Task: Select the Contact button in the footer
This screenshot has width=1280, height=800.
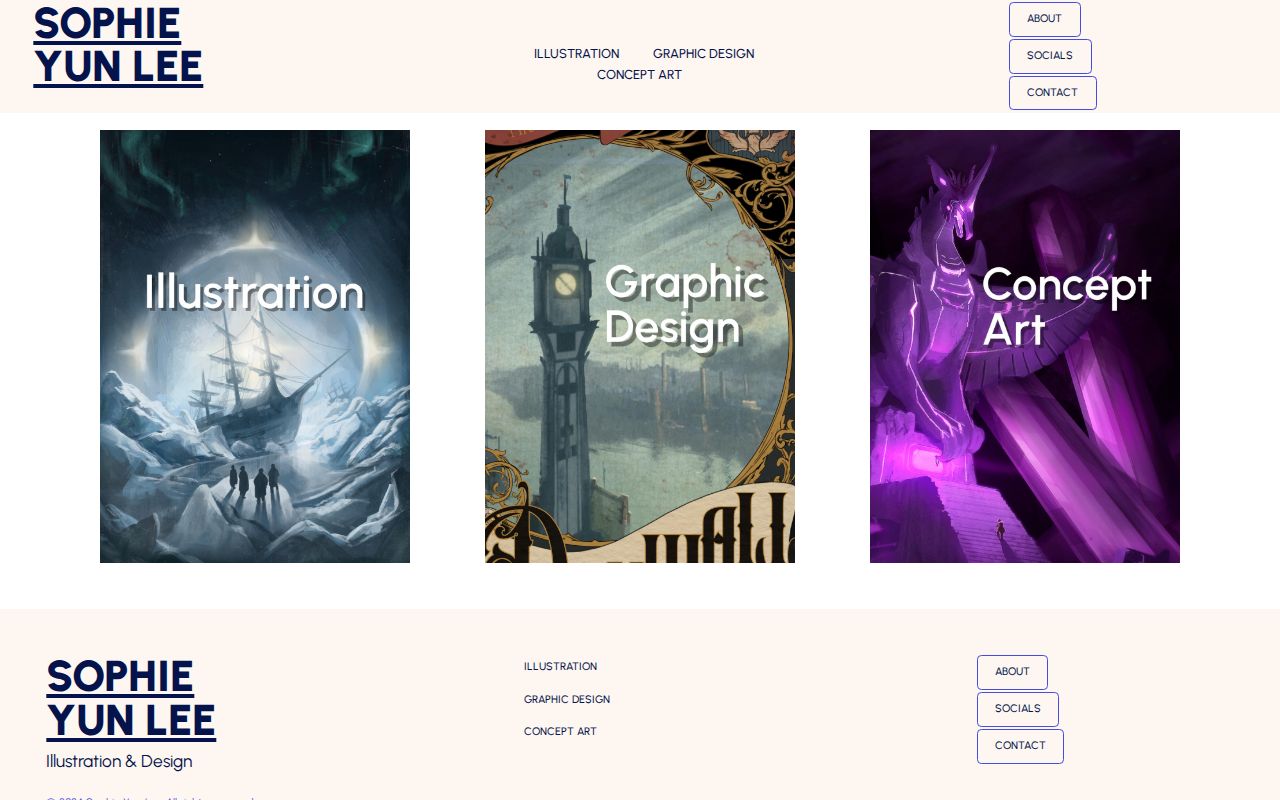Action: (x=1020, y=746)
